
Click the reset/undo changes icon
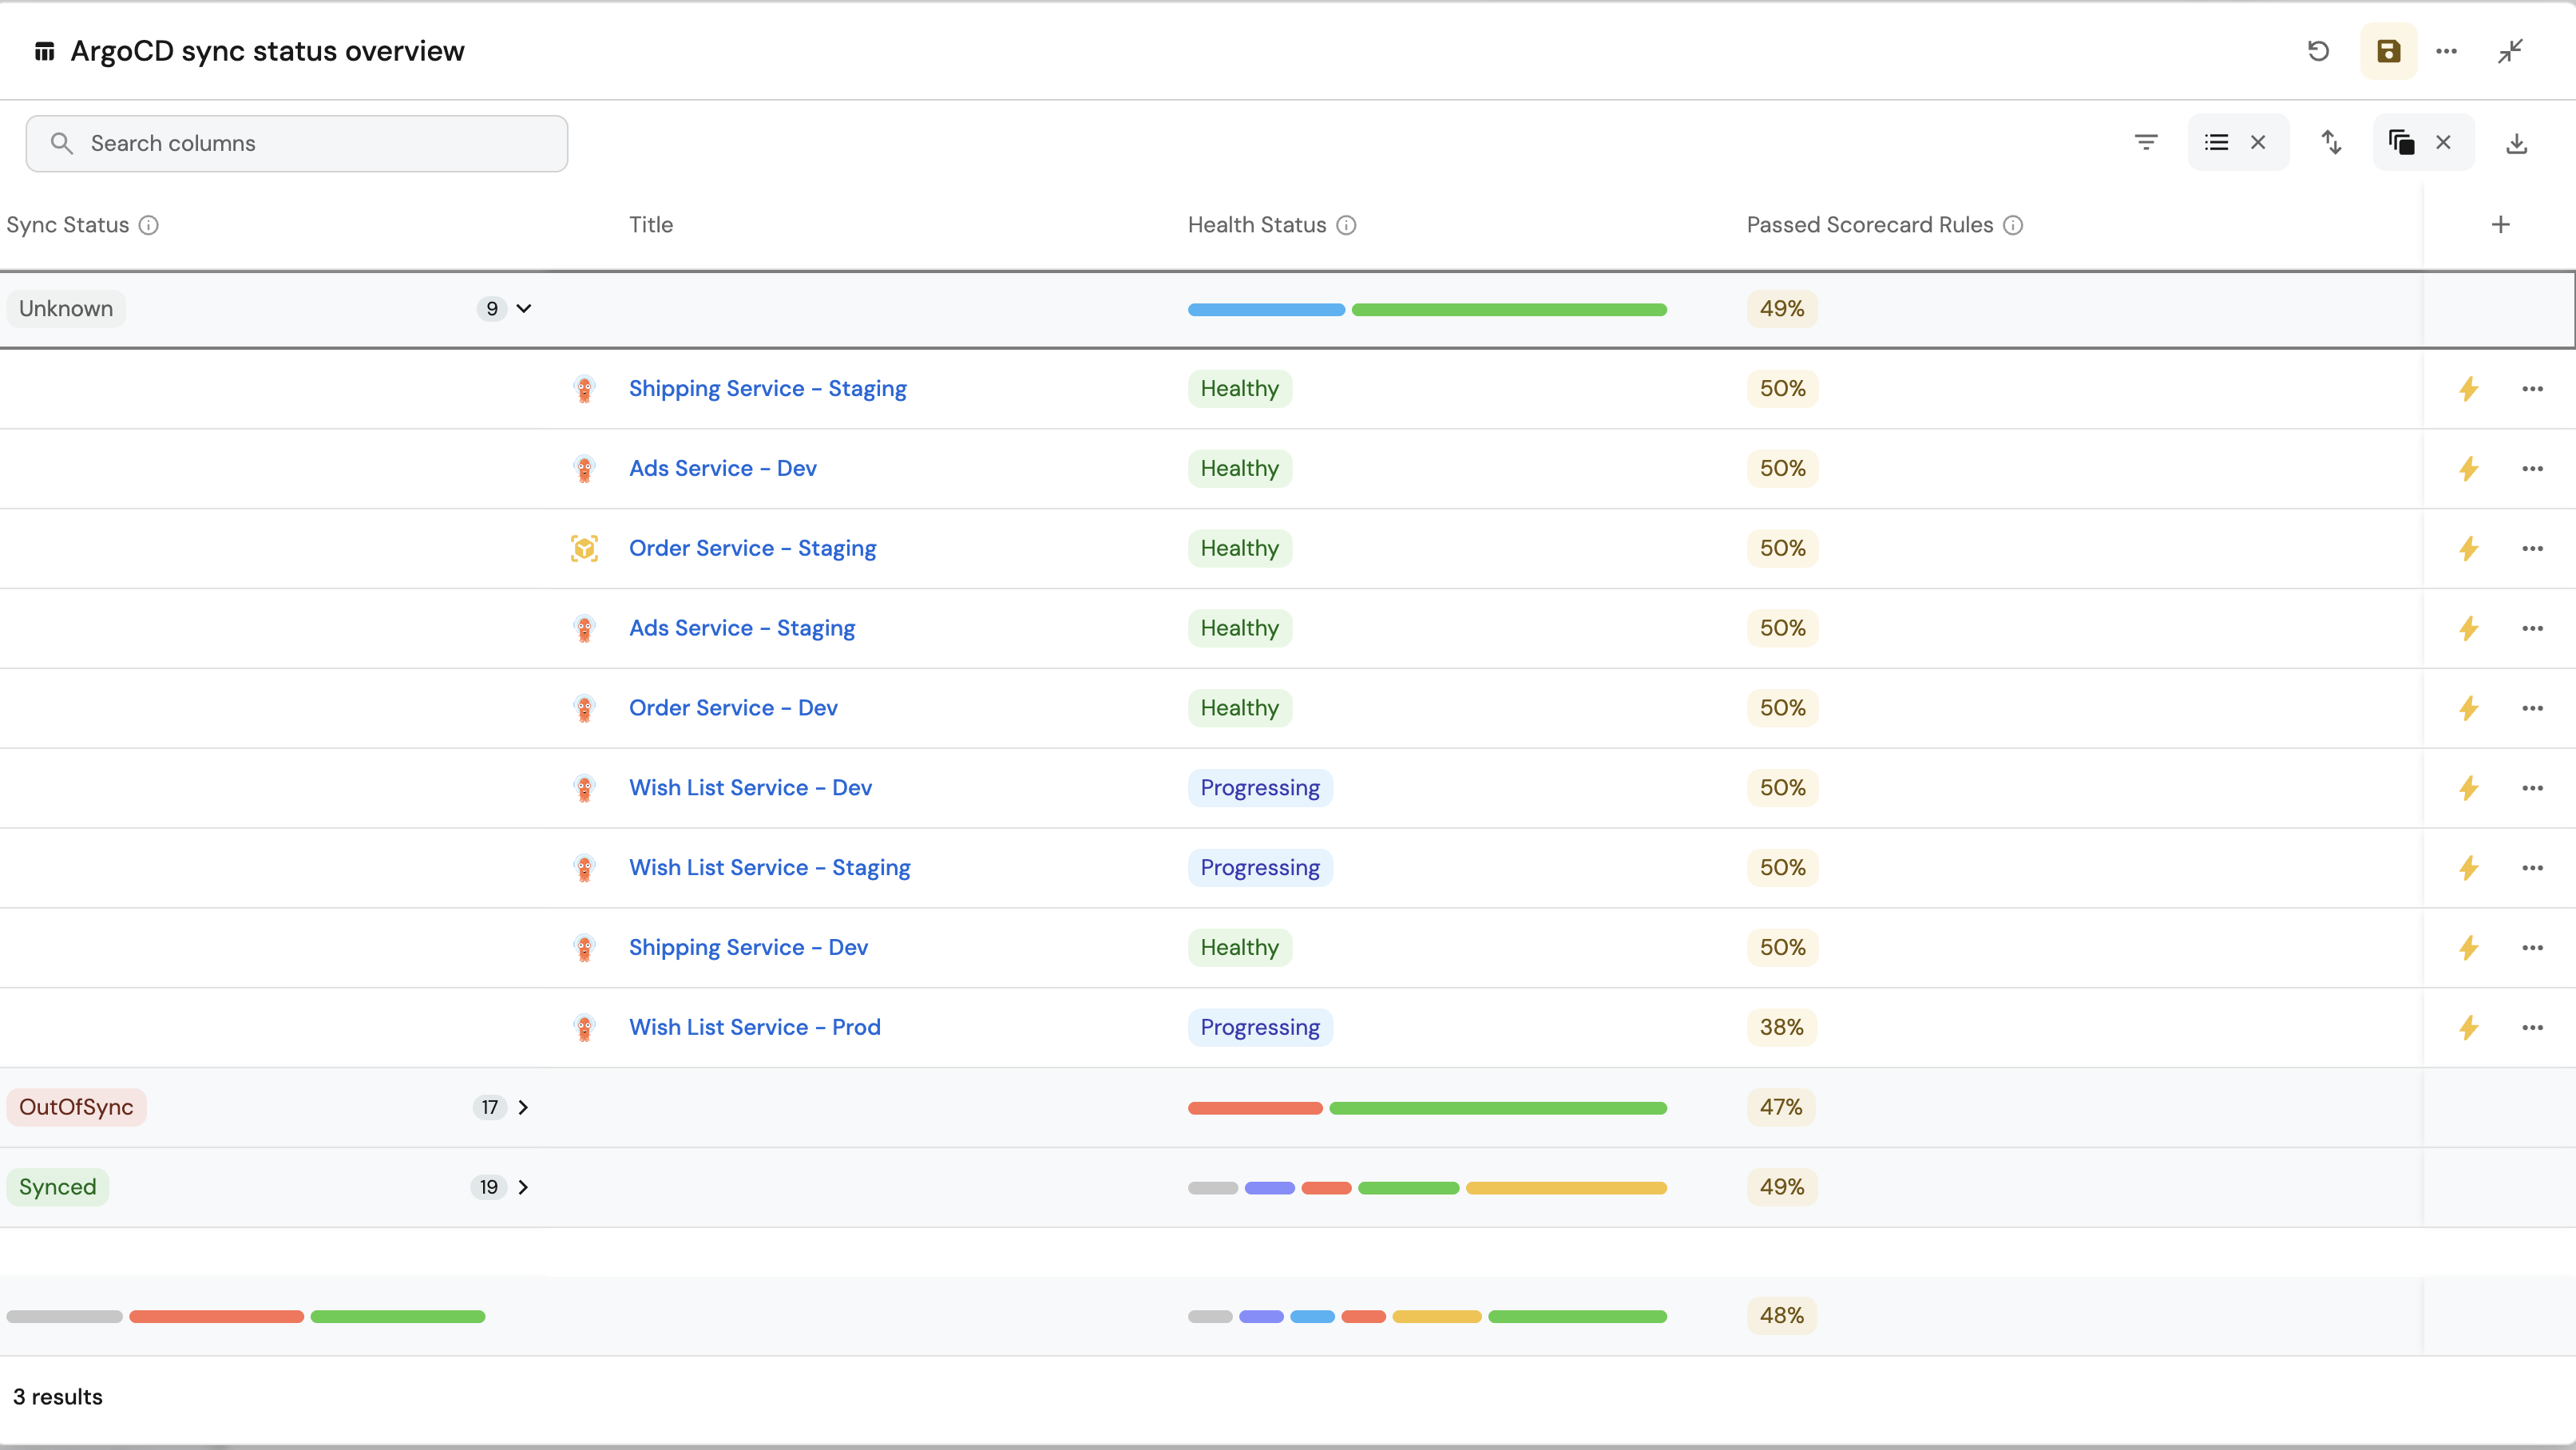[2318, 51]
